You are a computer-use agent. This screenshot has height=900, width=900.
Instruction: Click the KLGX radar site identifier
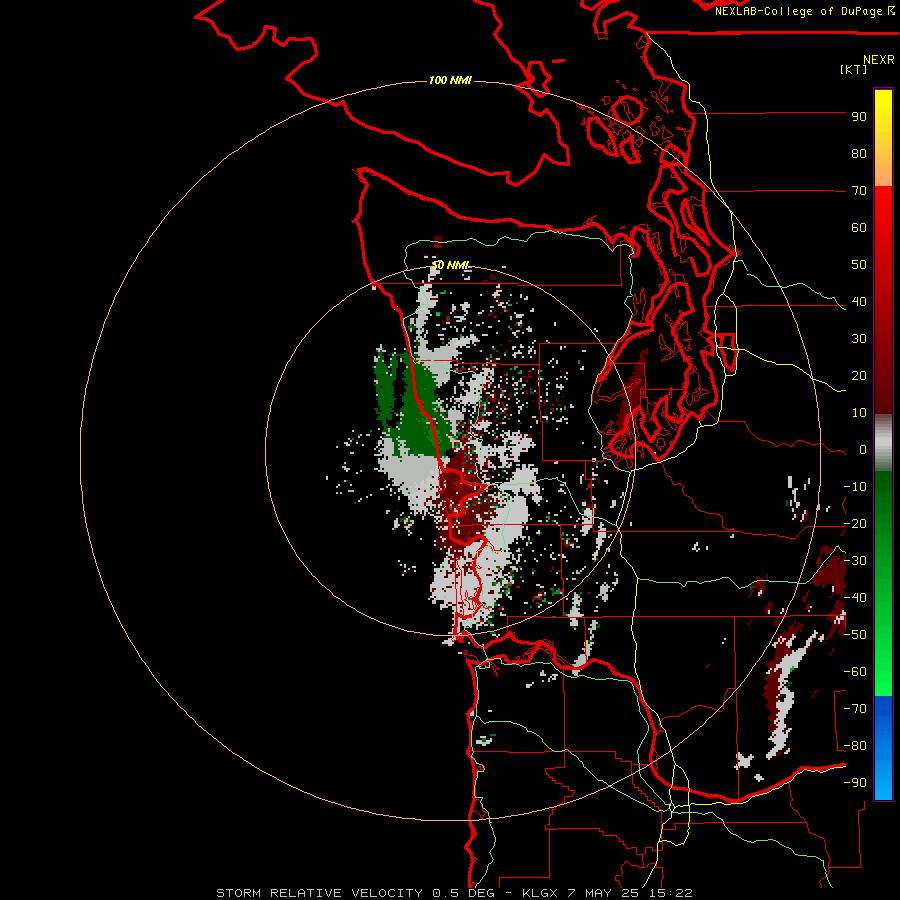click(540, 893)
